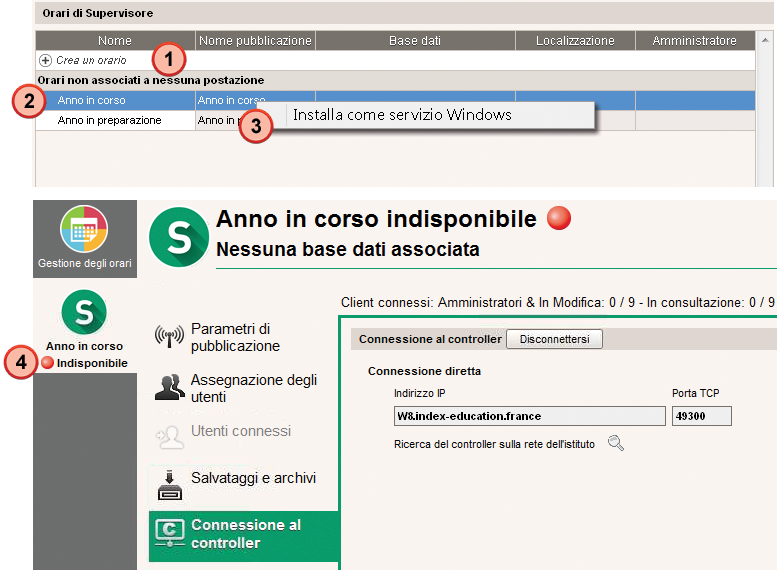Image resolution: width=778 pixels, height=572 pixels.
Task: Click the Porta TCP field
Action: pyautogui.click(x=702, y=416)
